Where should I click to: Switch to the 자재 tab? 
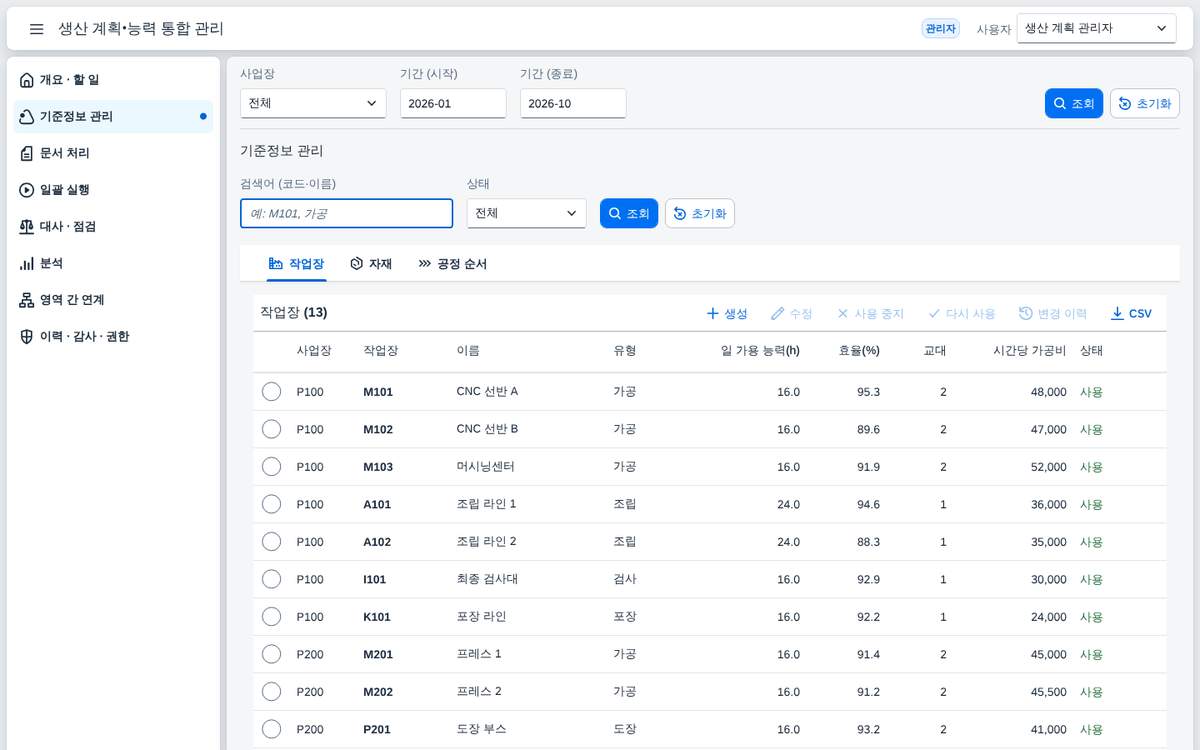[371, 264]
